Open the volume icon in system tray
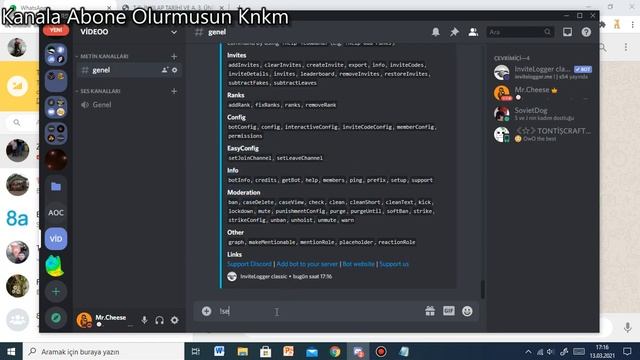This screenshot has width=640, height=360. coord(550,351)
